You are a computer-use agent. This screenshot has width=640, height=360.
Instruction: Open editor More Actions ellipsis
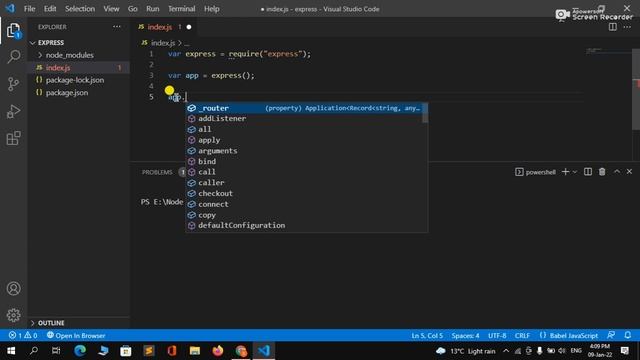point(627,27)
